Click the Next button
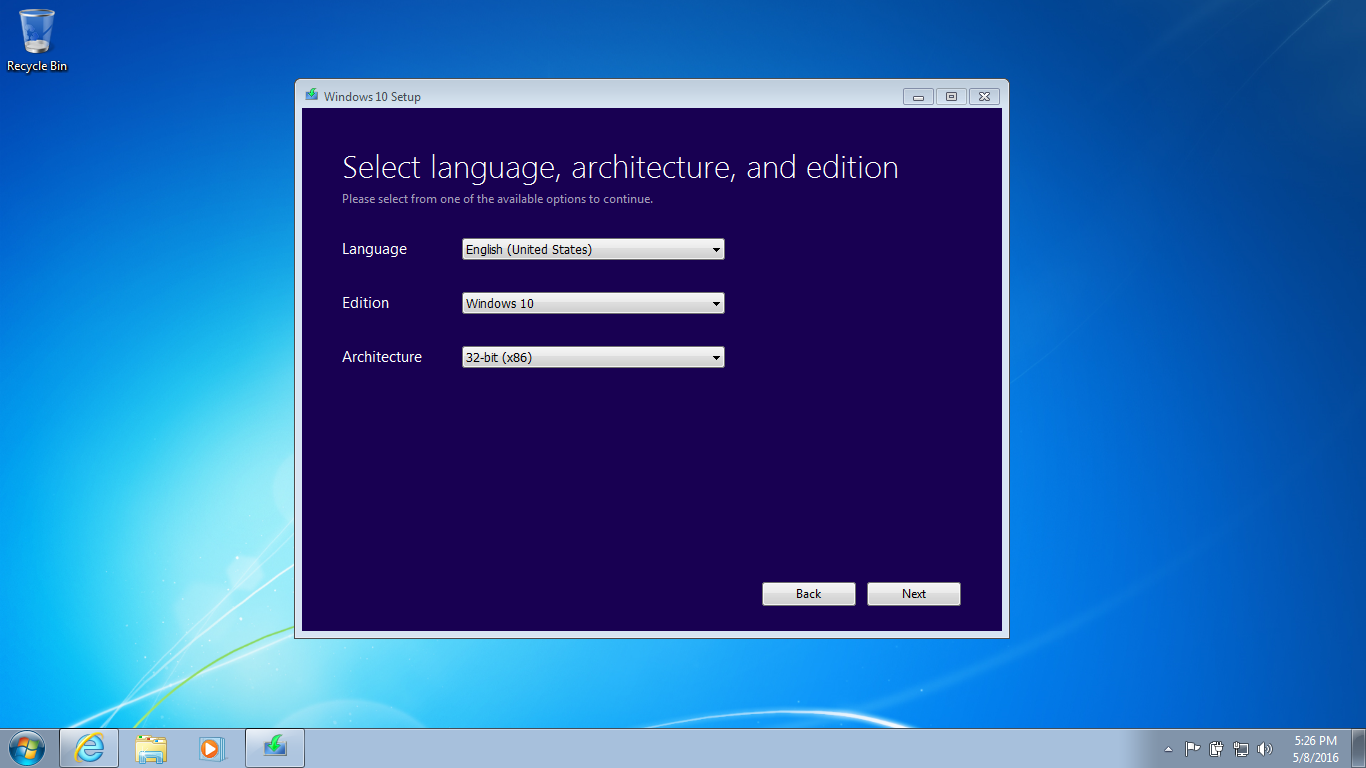 [913, 594]
